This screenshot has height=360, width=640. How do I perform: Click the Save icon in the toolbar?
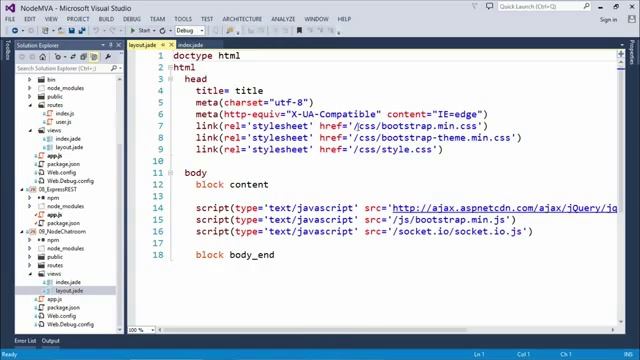[72, 31]
